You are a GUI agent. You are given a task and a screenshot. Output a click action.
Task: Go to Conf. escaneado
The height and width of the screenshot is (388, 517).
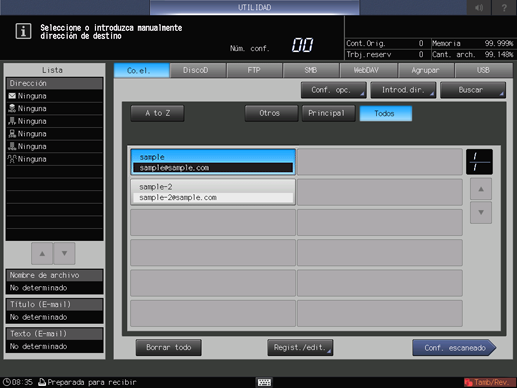tap(454, 348)
